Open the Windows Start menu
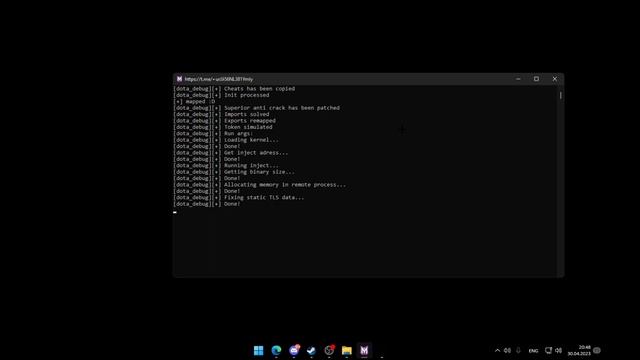The height and width of the screenshot is (360, 640). click(x=258, y=350)
